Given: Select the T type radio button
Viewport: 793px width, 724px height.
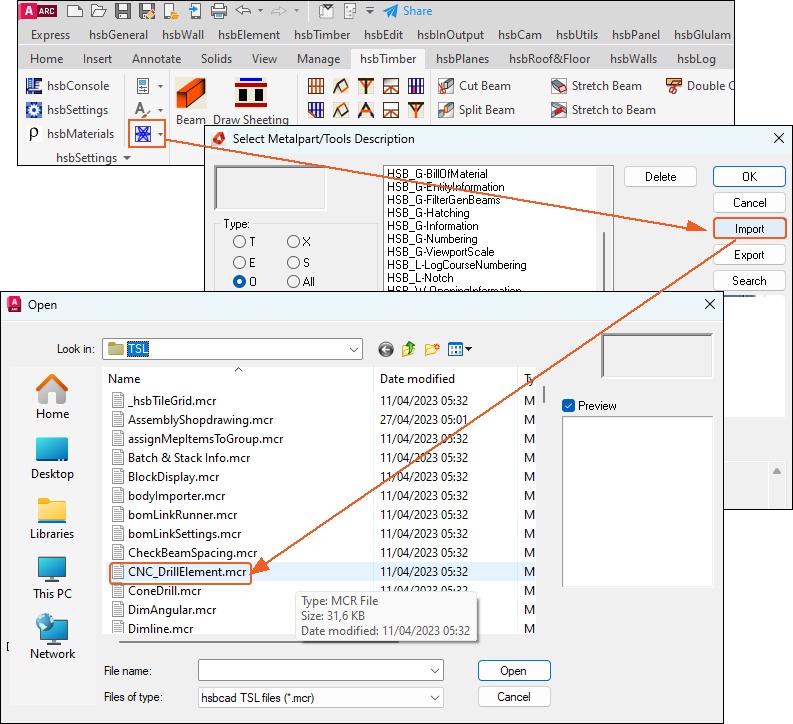Looking at the screenshot, I should pos(239,242).
